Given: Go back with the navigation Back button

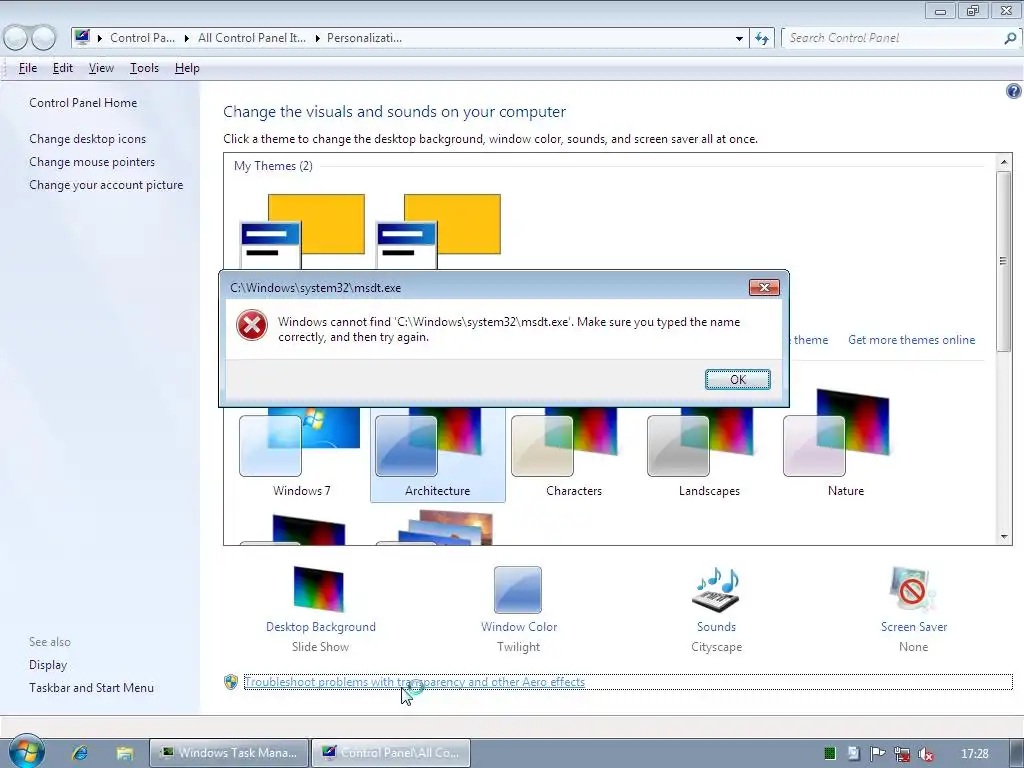Looking at the screenshot, I should pos(16,38).
